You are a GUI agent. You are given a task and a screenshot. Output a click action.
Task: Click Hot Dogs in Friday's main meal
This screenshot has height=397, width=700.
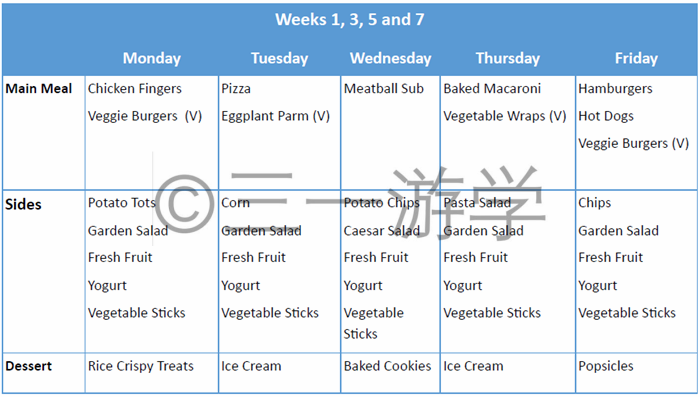click(x=606, y=116)
